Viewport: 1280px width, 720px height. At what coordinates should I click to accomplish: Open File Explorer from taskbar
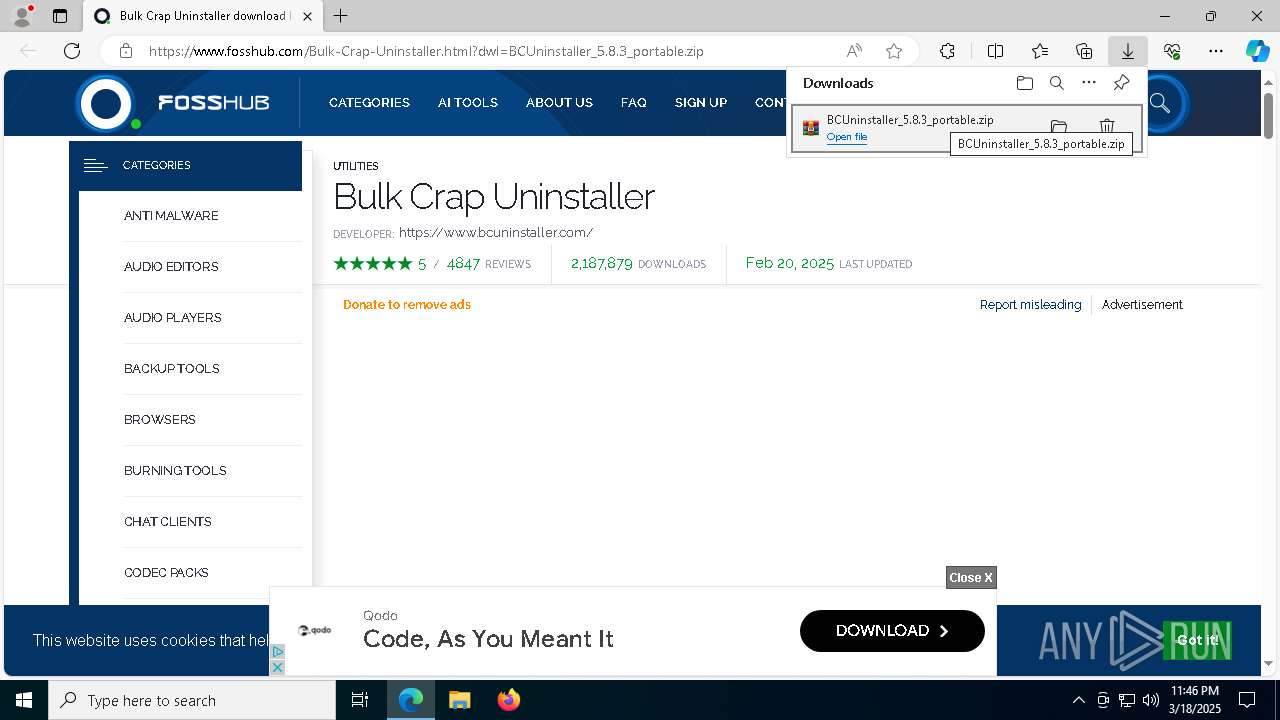(x=459, y=700)
